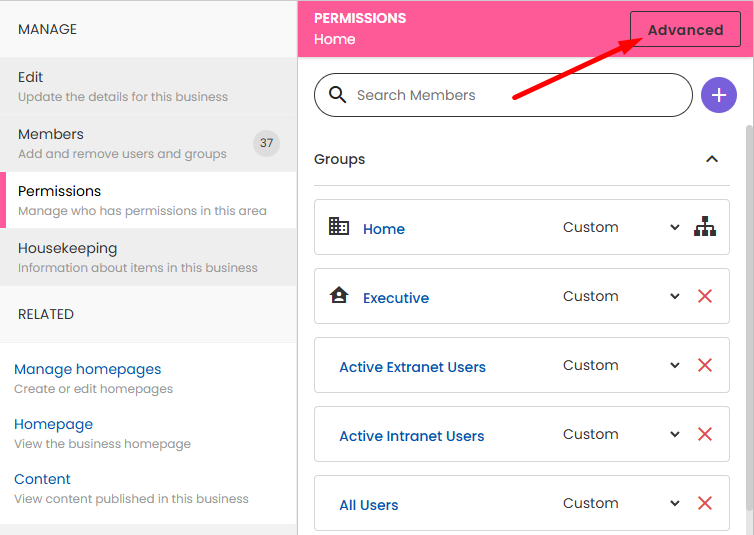
Task: Click the Advanced button
Action: (685, 29)
